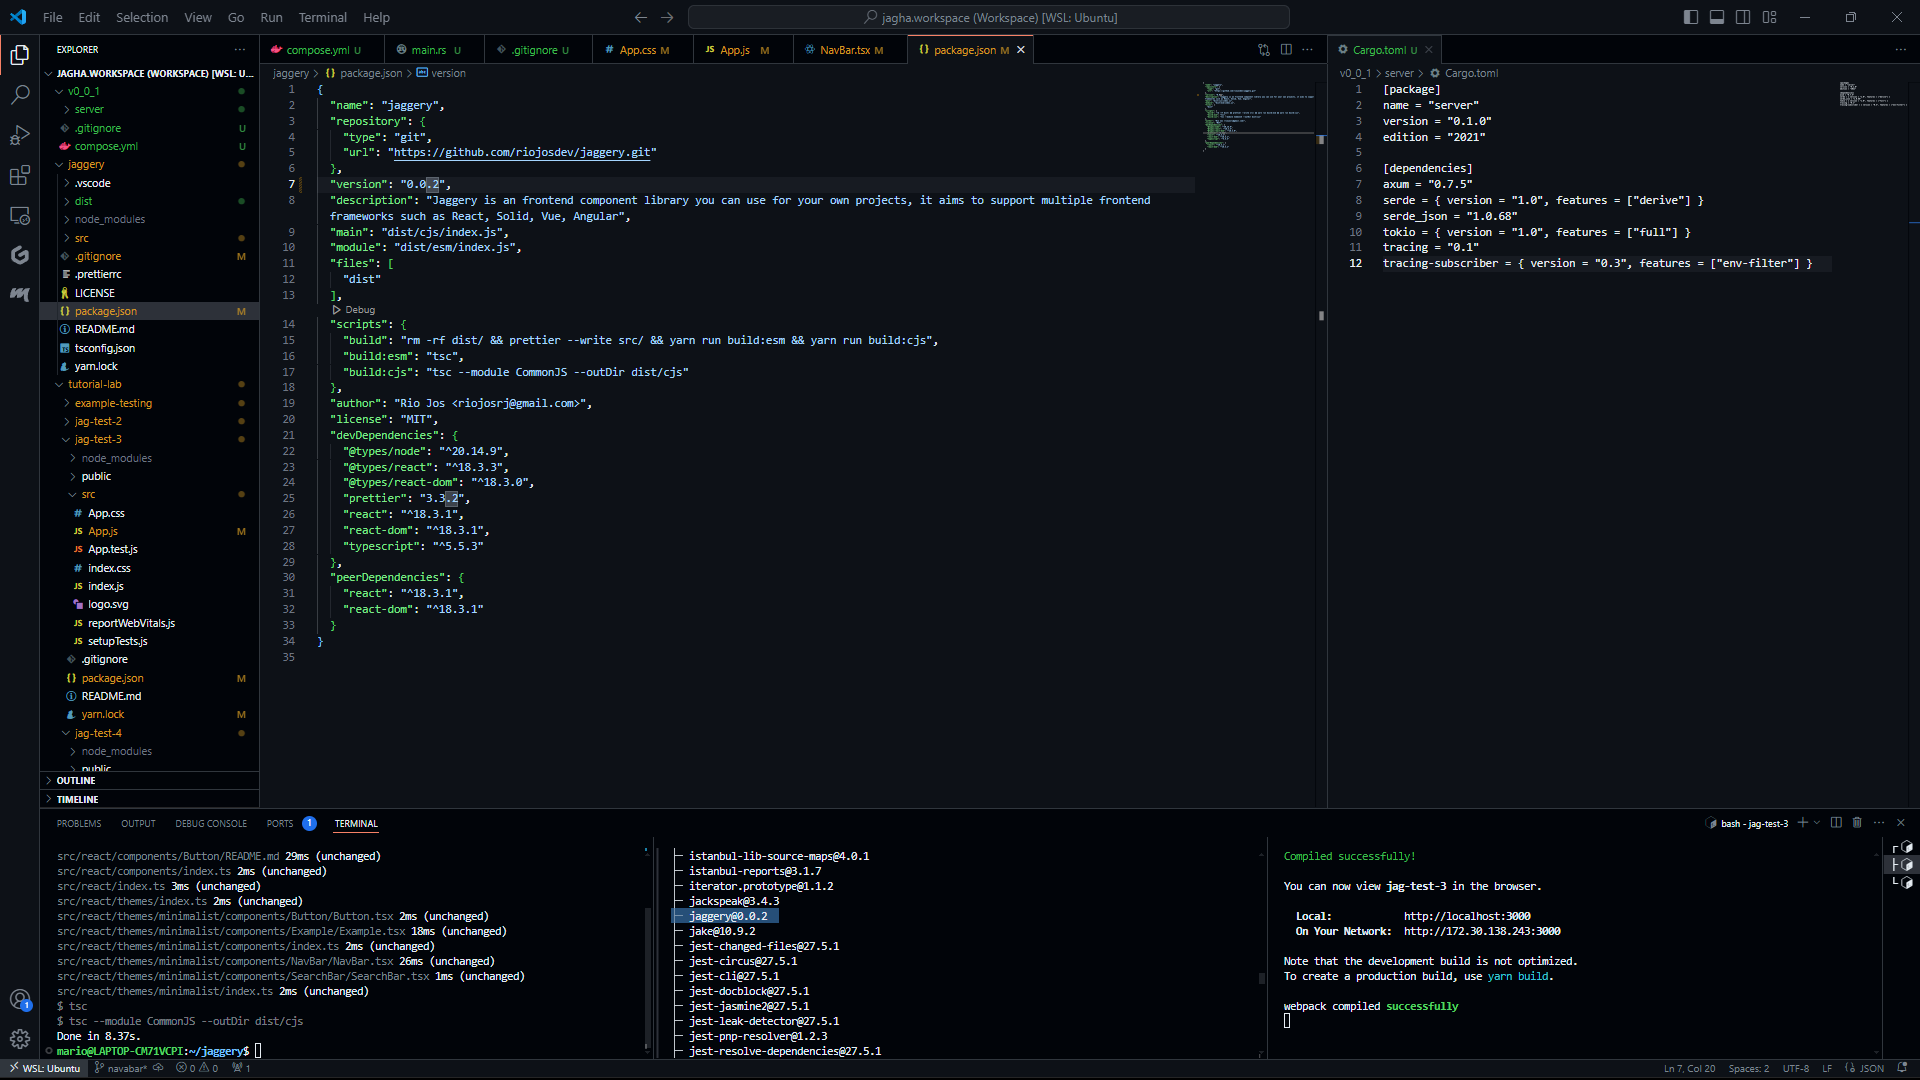Click the package.json editor minimap

1257,116
